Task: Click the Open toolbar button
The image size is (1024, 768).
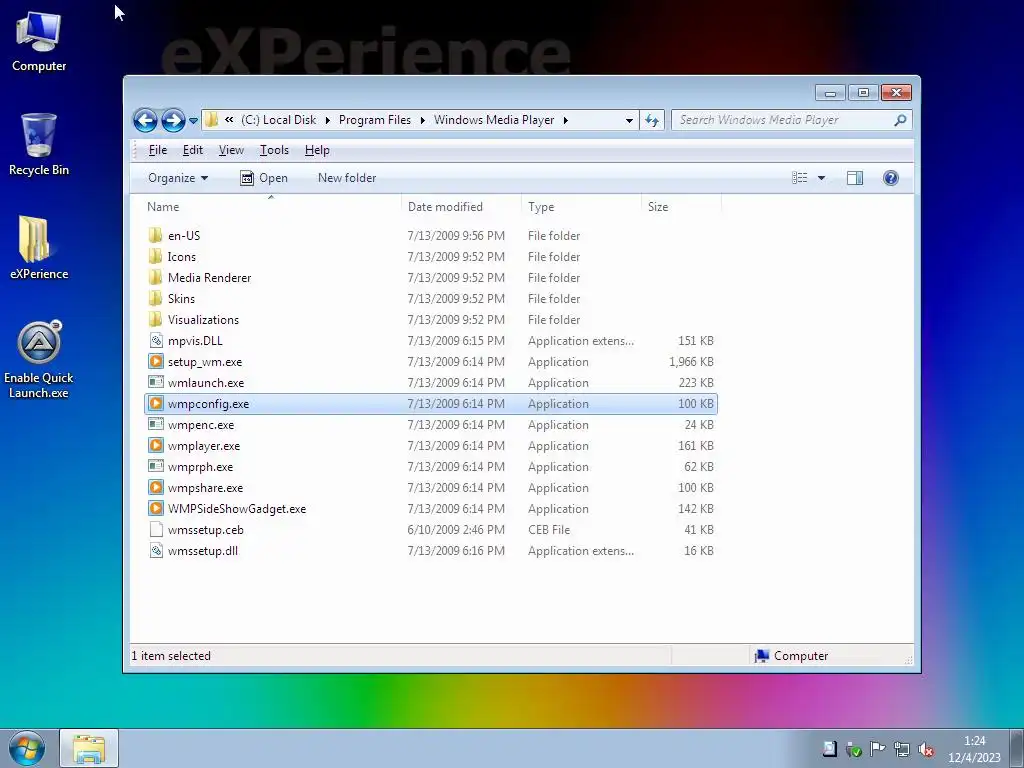Action: point(264,178)
